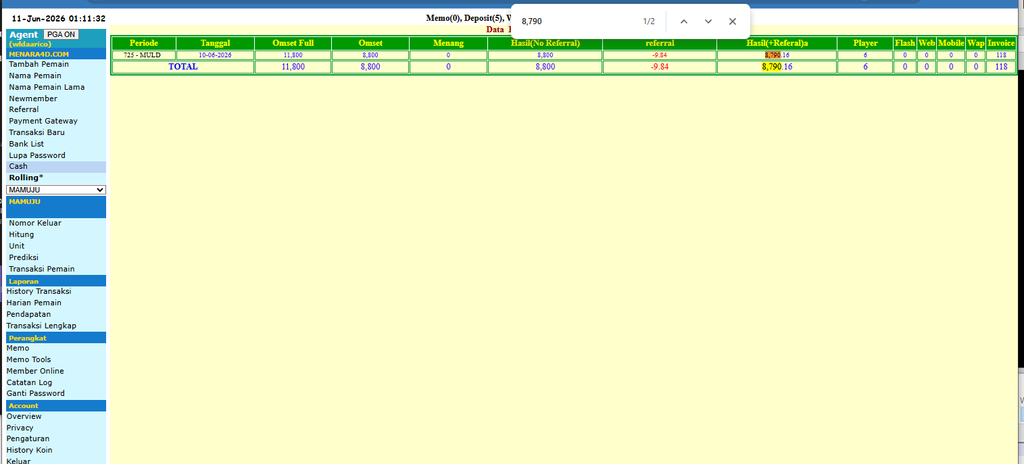Click 11,800 in the 725 - MULD row
This screenshot has height=464, width=1024.
click(x=293, y=55)
